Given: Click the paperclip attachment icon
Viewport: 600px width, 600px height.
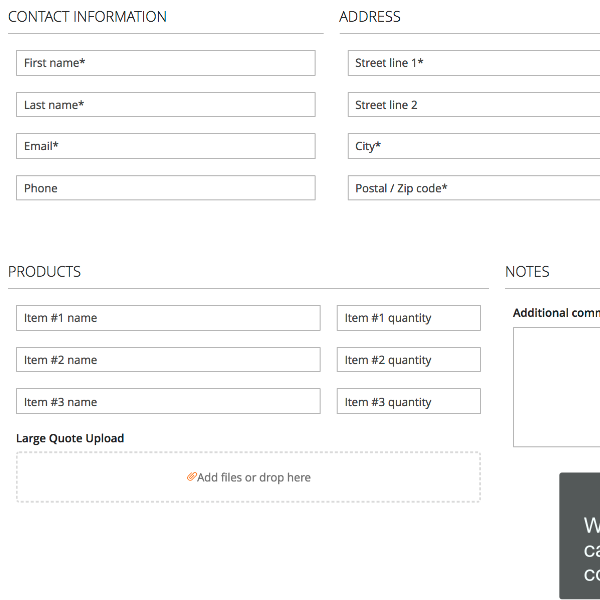Looking at the screenshot, I should pos(192,477).
